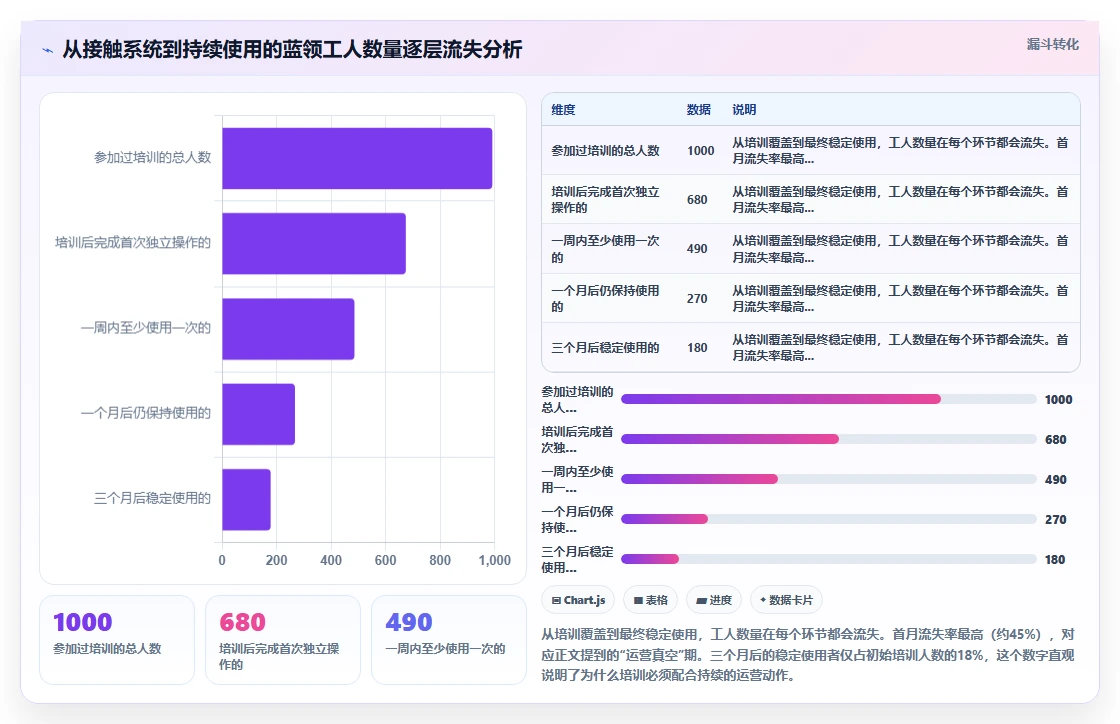The height and width of the screenshot is (724, 1120).
Task: Open the 490 一周内至少使用一次的 stat card
Action: pos(449,640)
